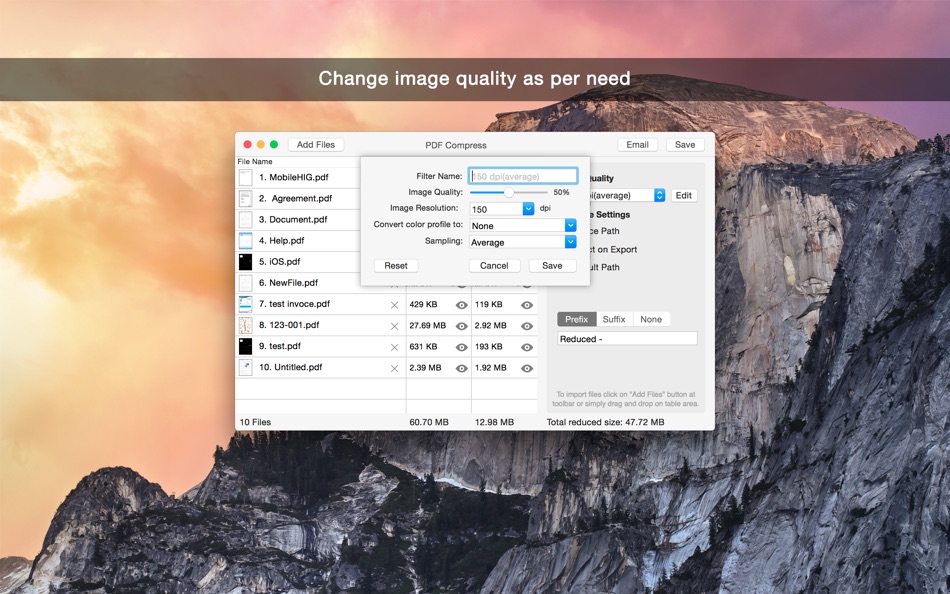
Task: Click Reset button in filter dialog
Action: click(396, 265)
